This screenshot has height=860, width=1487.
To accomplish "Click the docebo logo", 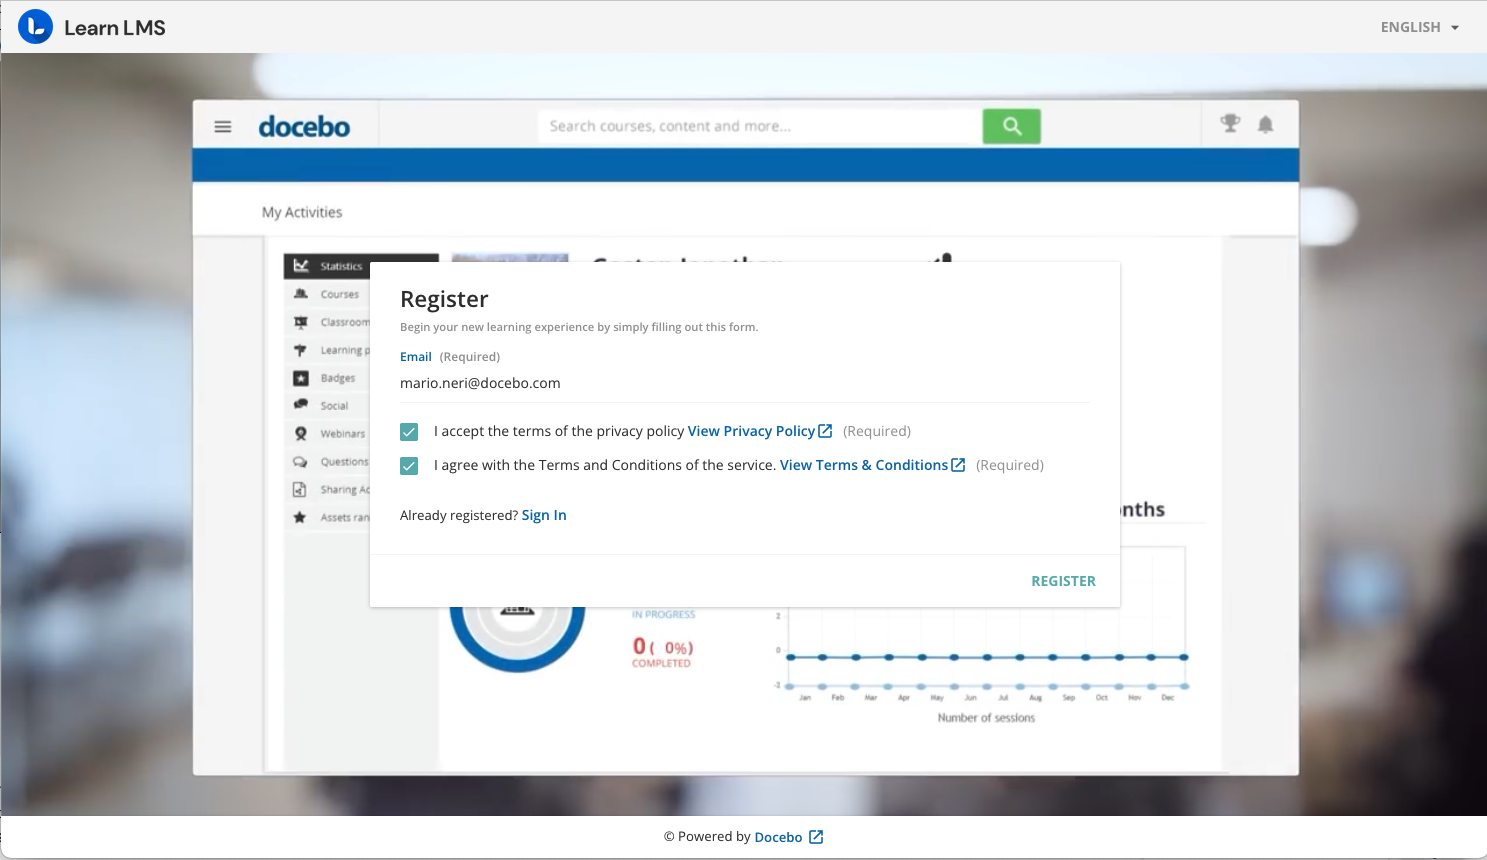I will [304, 127].
